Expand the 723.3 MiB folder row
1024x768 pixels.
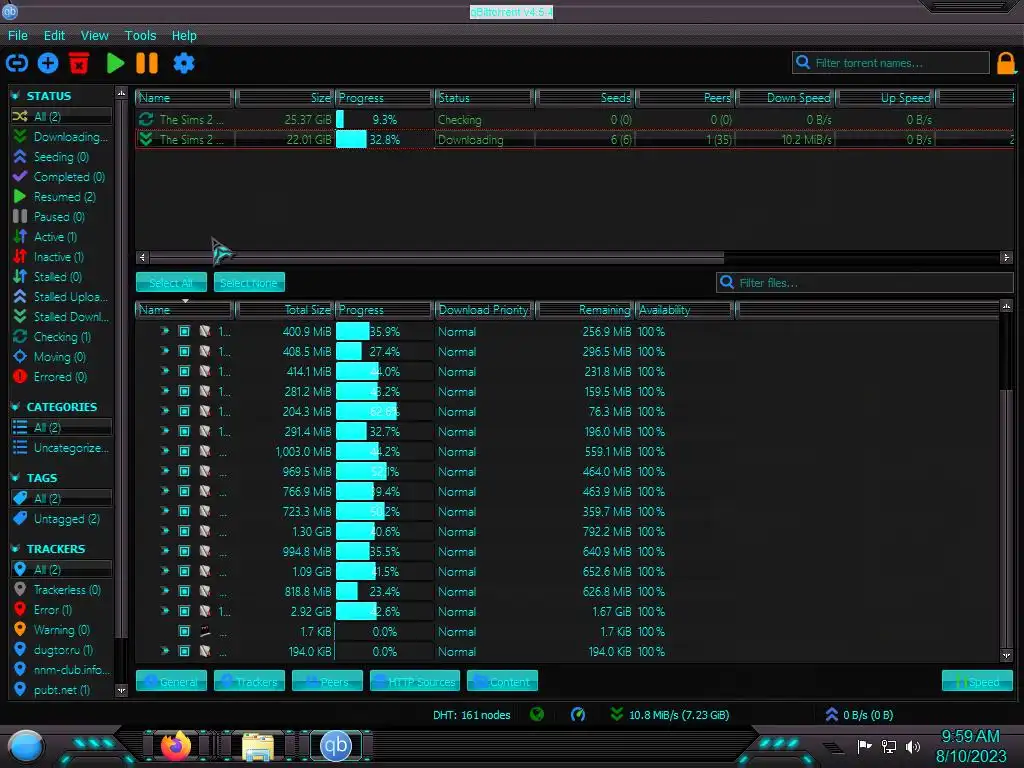(165, 511)
